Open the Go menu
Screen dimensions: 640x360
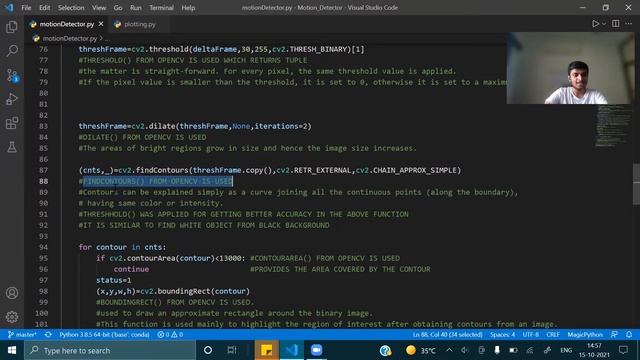[x=118, y=8]
